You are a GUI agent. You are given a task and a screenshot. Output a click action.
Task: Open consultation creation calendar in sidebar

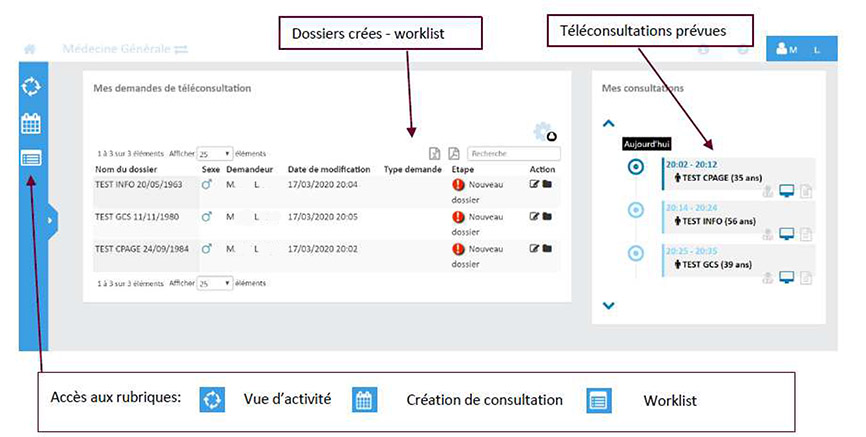(31, 123)
